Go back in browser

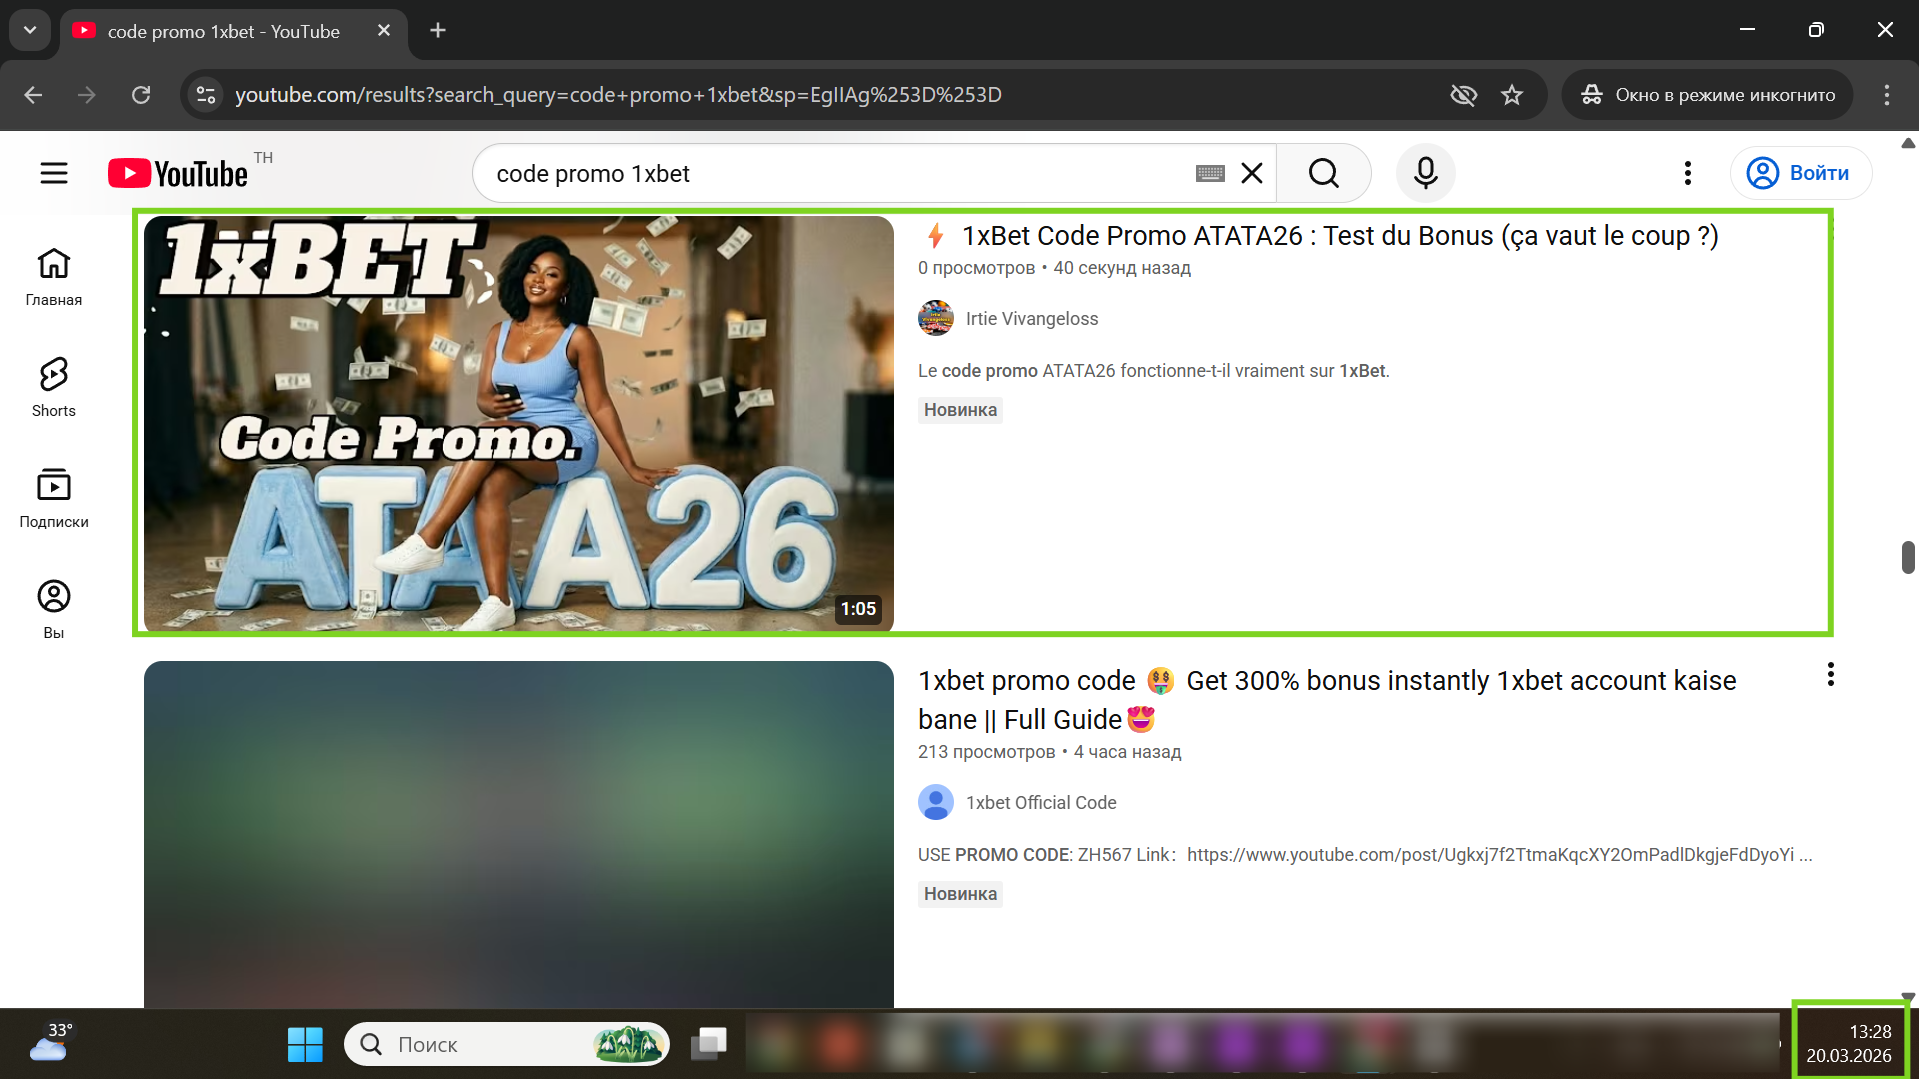(33, 95)
